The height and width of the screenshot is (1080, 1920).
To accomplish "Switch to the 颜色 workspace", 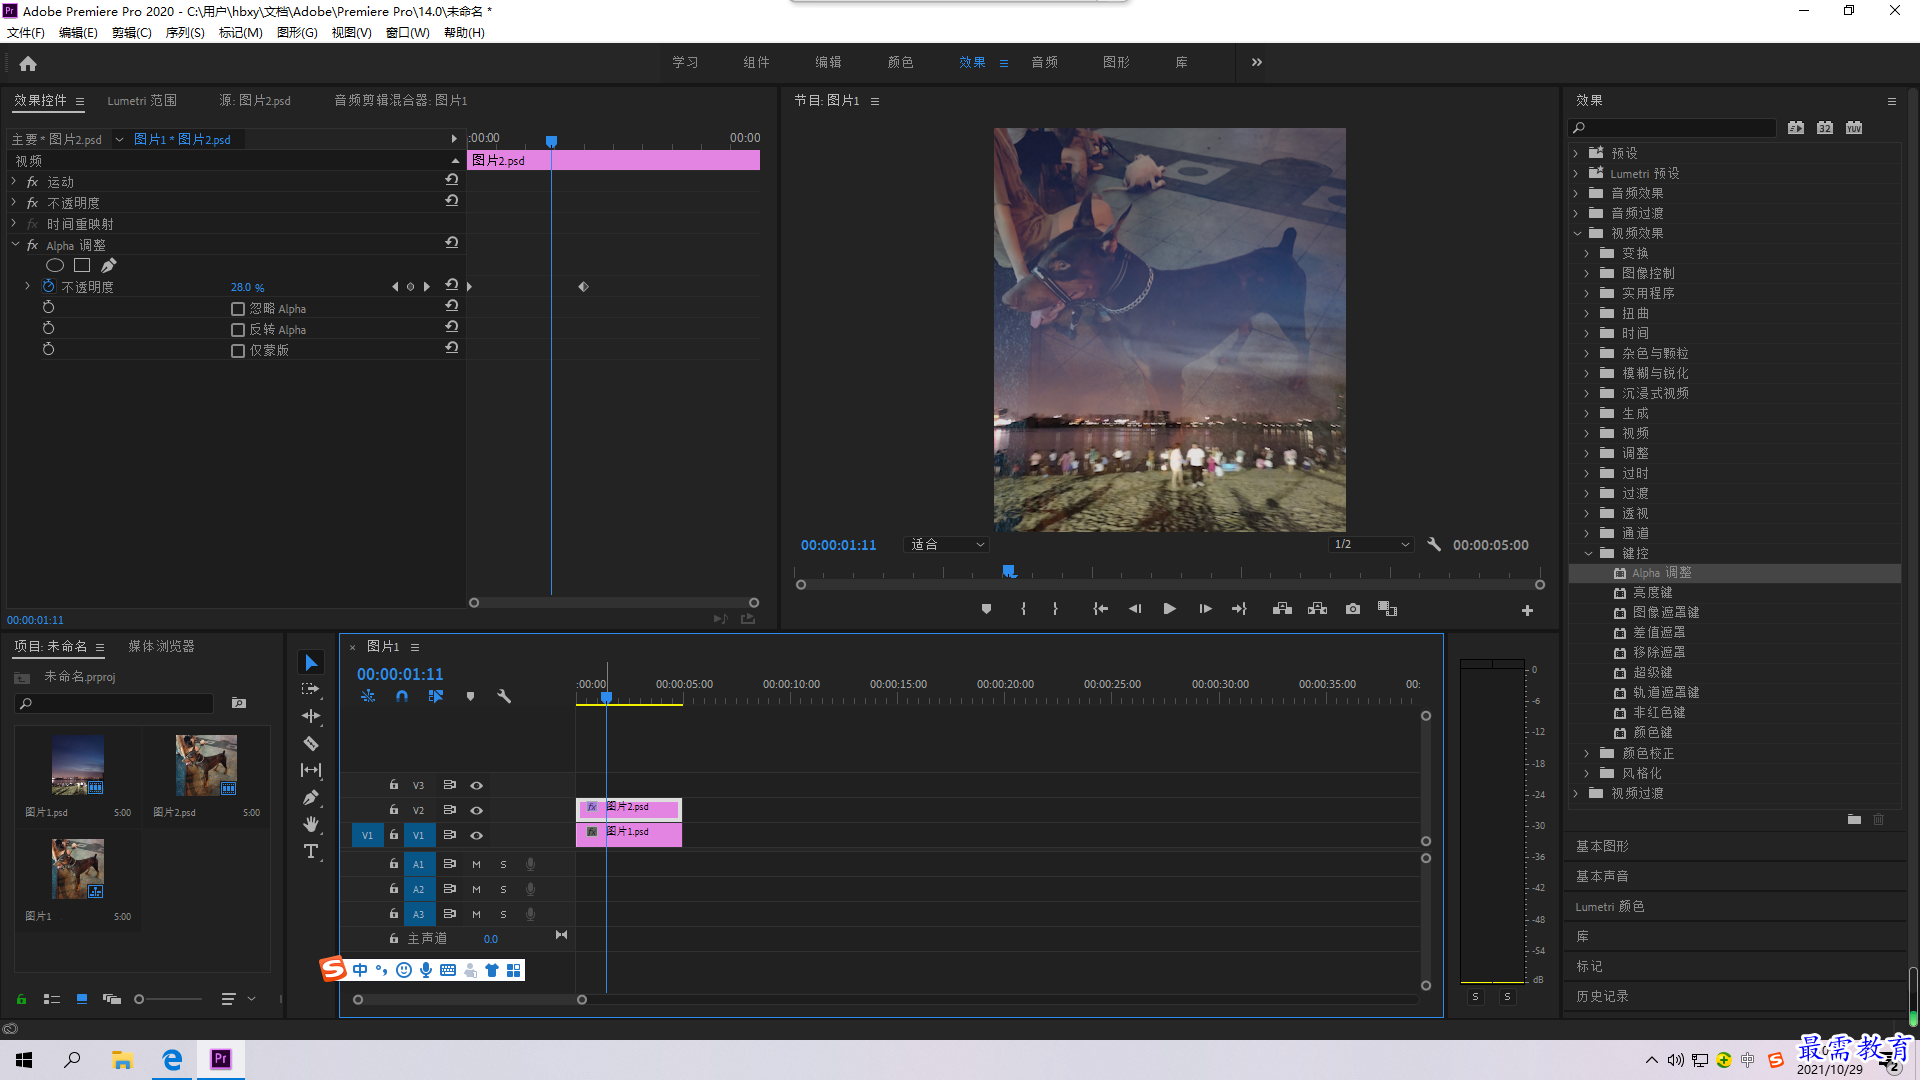I will (x=900, y=62).
